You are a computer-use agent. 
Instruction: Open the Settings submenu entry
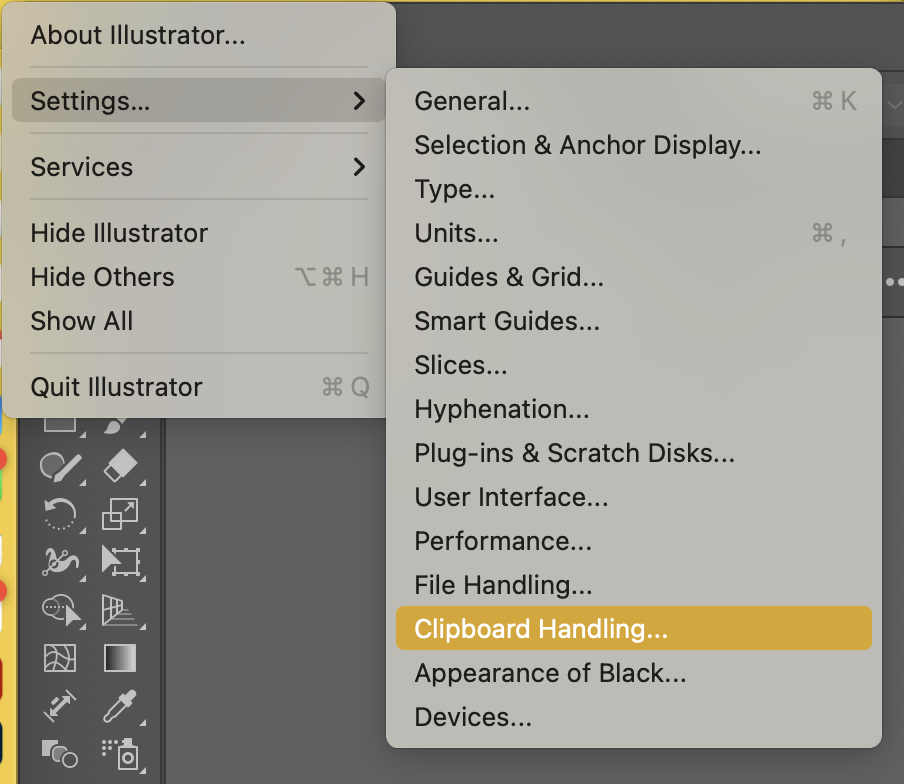click(x=199, y=100)
